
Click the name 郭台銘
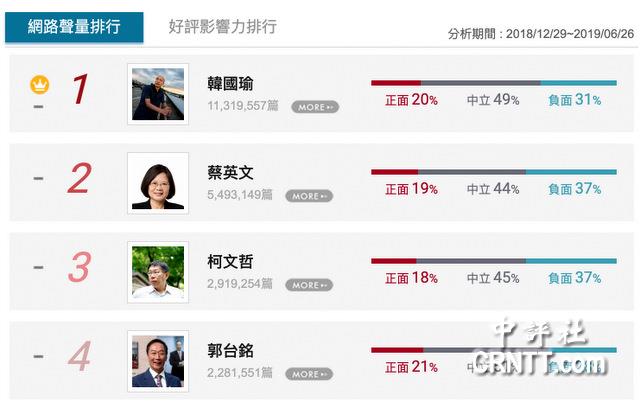[x=230, y=350]
